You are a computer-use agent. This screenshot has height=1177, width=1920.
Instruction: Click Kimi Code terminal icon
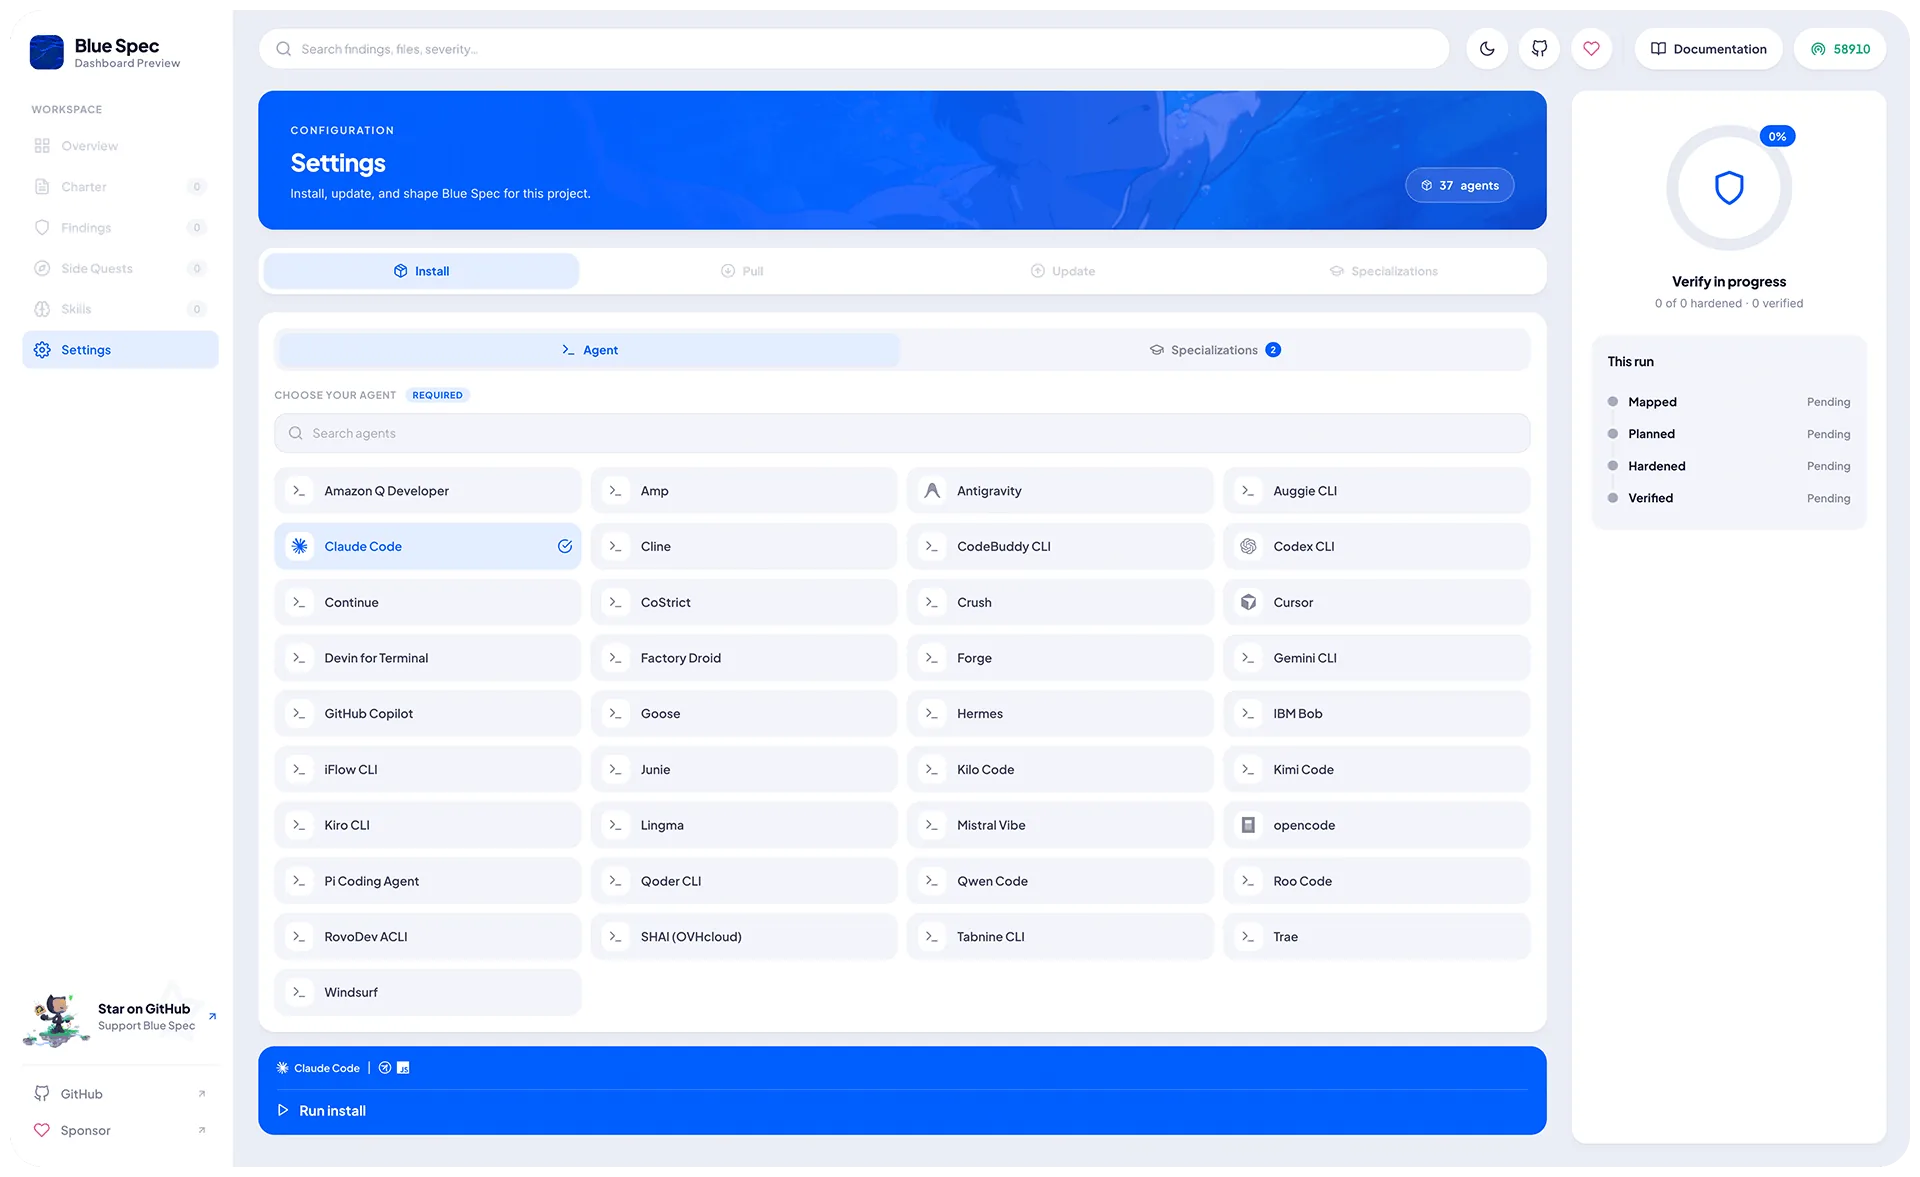1248,769
